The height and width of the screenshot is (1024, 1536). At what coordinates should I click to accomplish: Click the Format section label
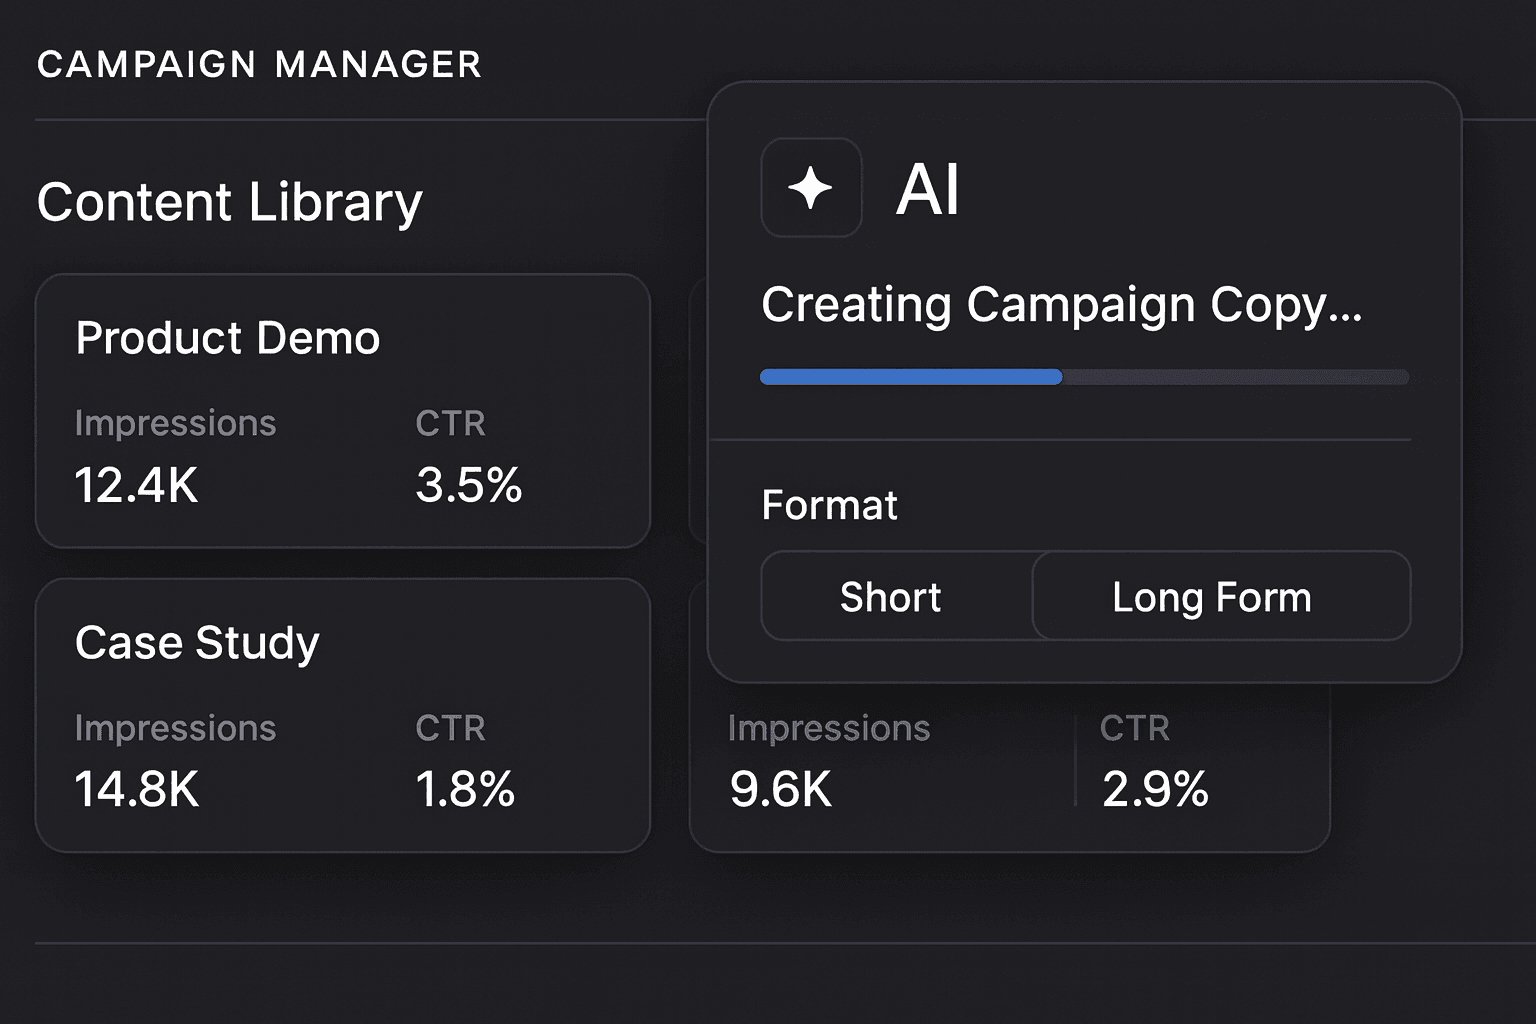click(x=829, y=506)
